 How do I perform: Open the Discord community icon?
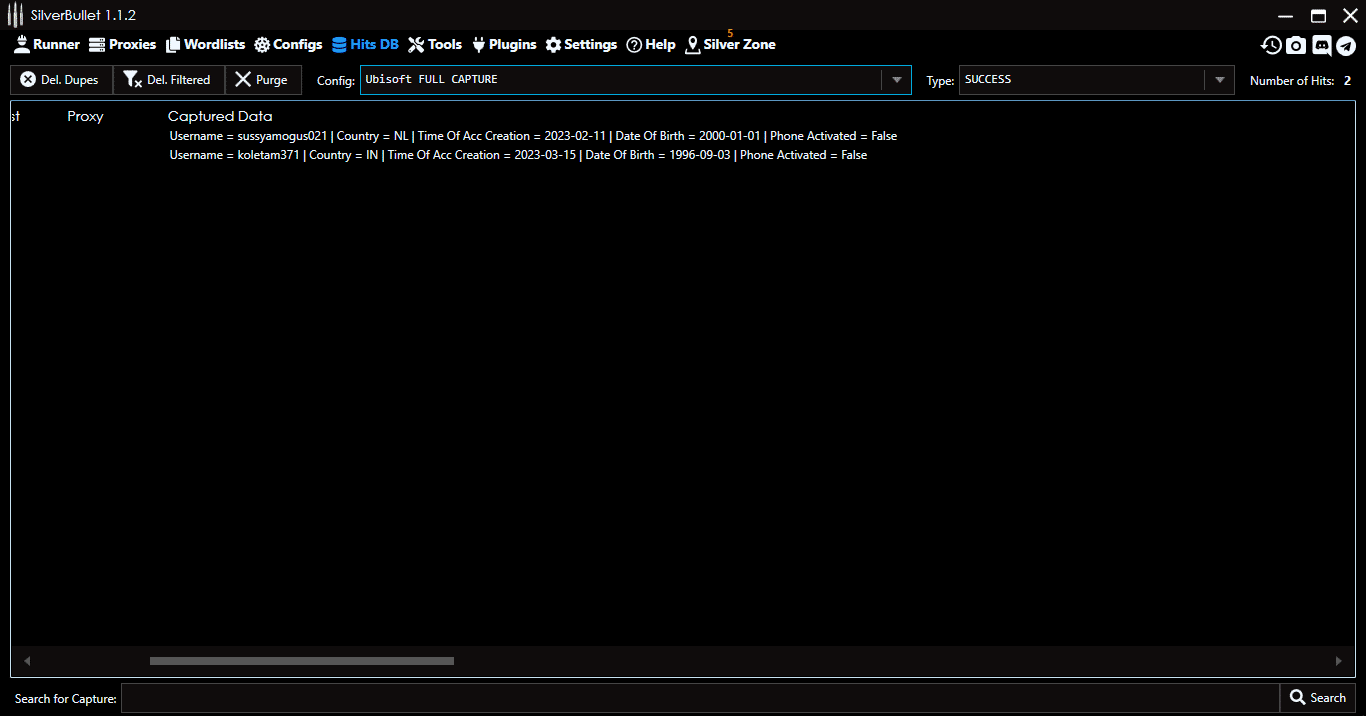coord(1322,45)
